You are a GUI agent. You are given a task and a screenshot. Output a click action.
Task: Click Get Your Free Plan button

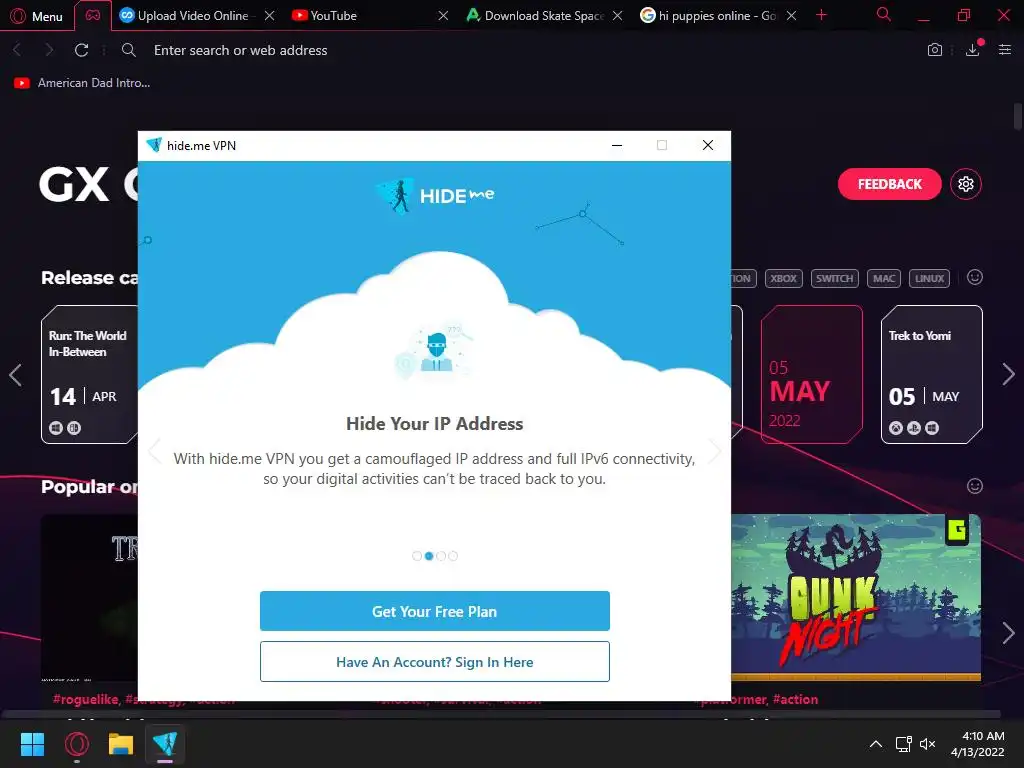pyautogui.click(x=434, y=611)
